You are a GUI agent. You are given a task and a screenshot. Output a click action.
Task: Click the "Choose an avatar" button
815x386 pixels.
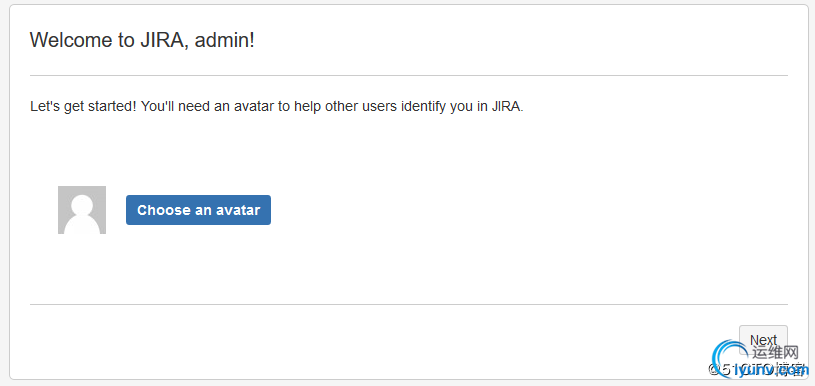[198, 210]
